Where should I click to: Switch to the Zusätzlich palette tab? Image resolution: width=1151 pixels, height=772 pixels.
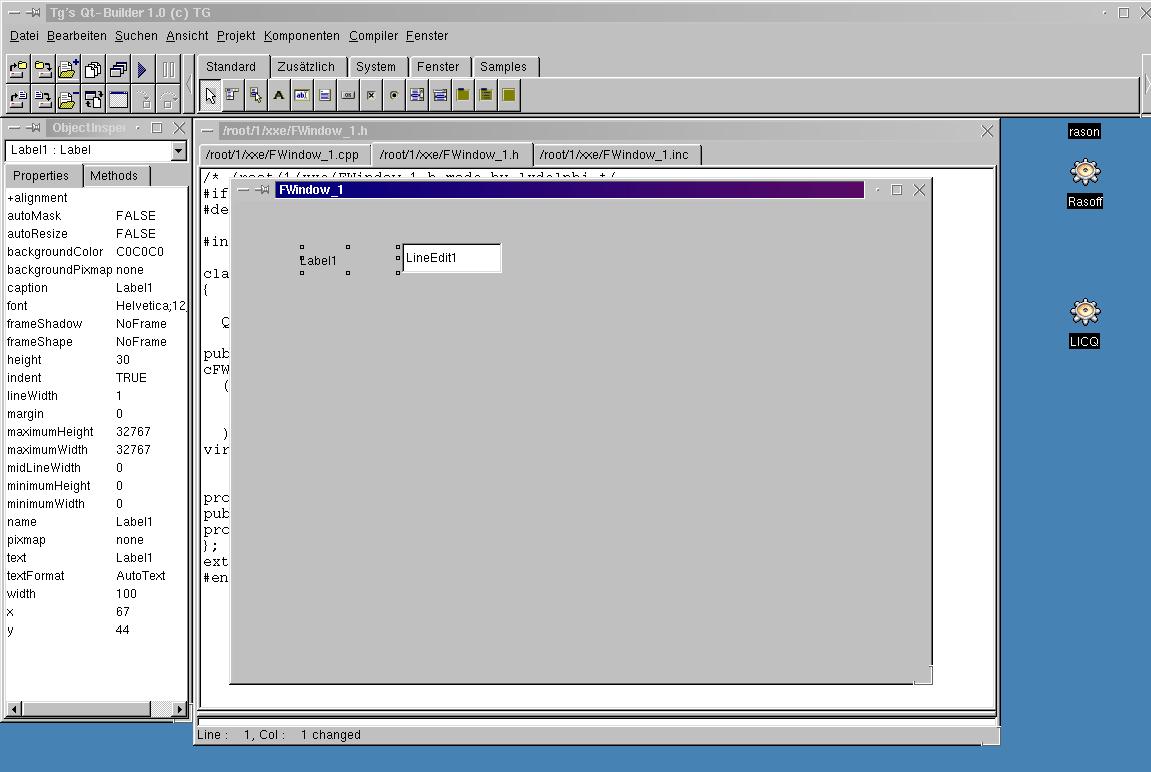(306, 67)
